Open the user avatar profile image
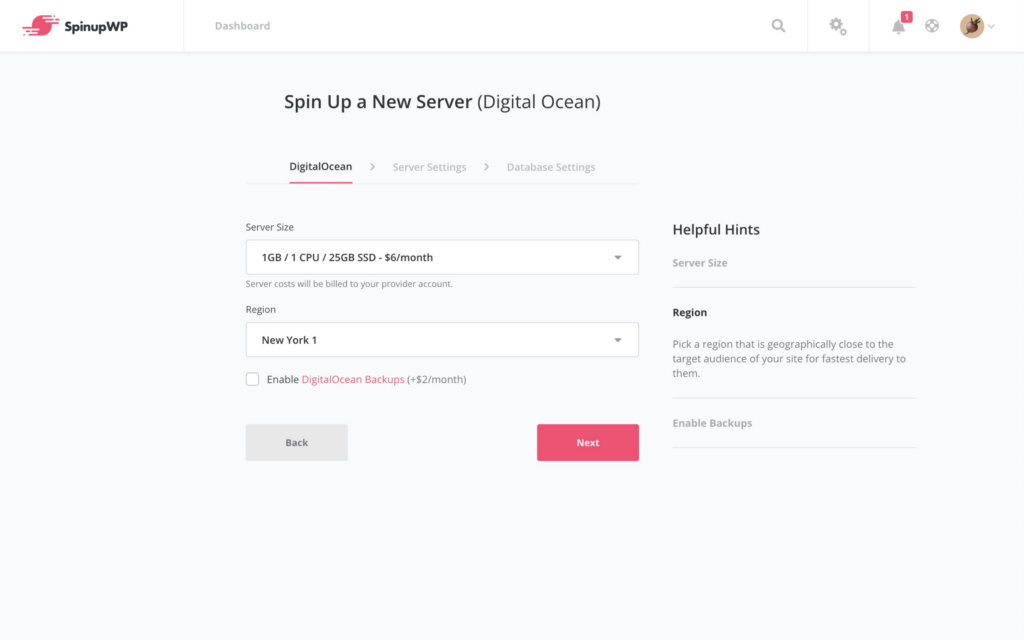 click(971, 25)
